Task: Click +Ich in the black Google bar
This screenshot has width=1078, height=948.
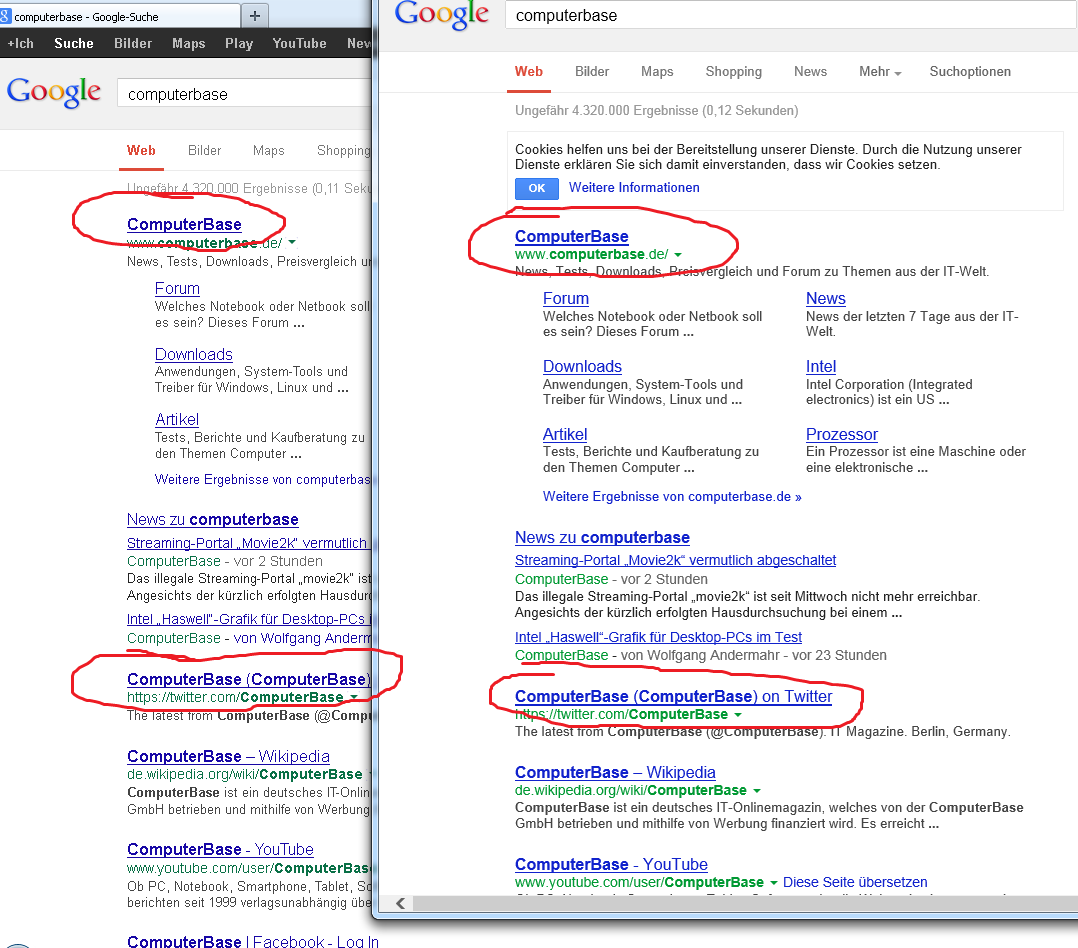Action: coord(21,43)
